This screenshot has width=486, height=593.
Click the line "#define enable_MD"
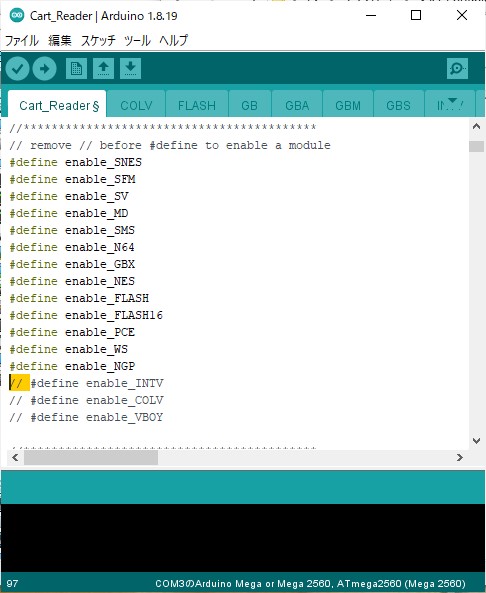69,213
